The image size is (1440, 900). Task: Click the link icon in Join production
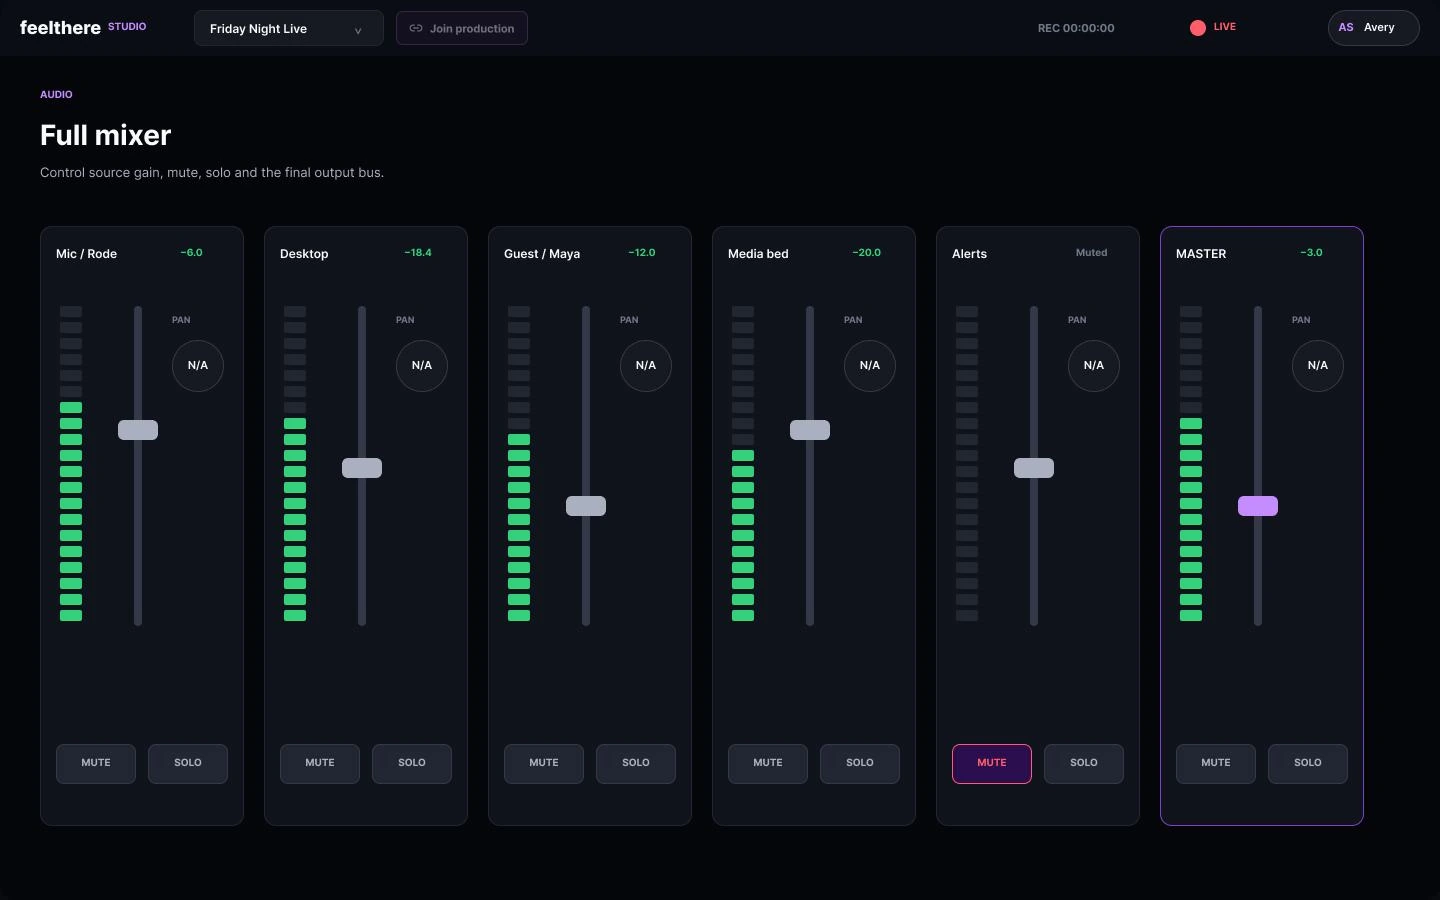pyautogui.click(x=416, y=28)
